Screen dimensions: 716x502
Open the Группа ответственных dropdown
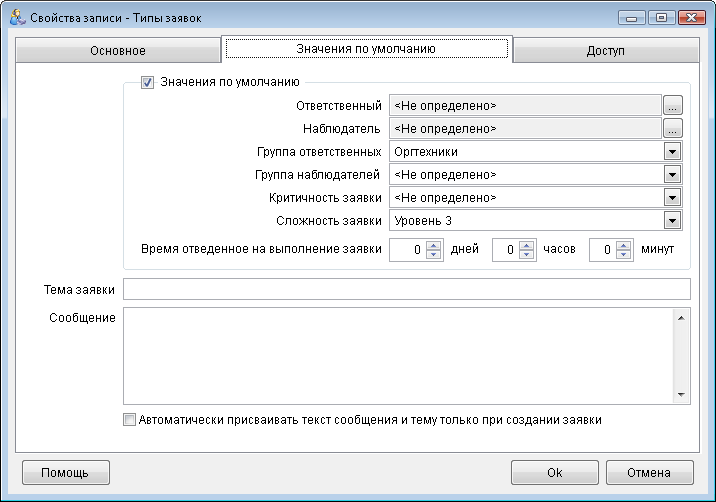673,152
